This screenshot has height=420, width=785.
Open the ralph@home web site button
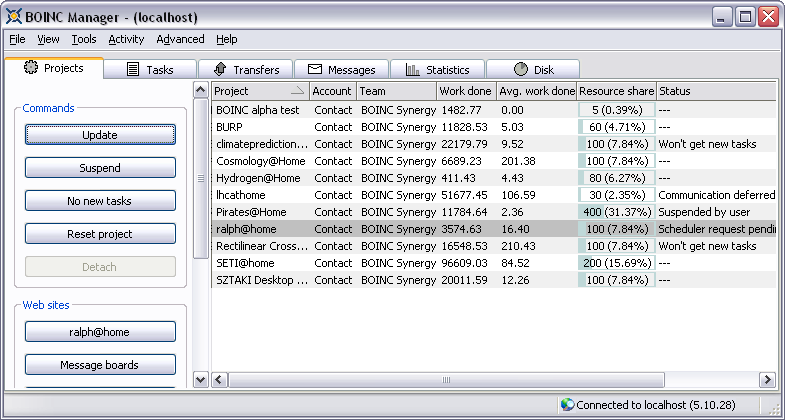pyautogui.click(x=100, y=331)
